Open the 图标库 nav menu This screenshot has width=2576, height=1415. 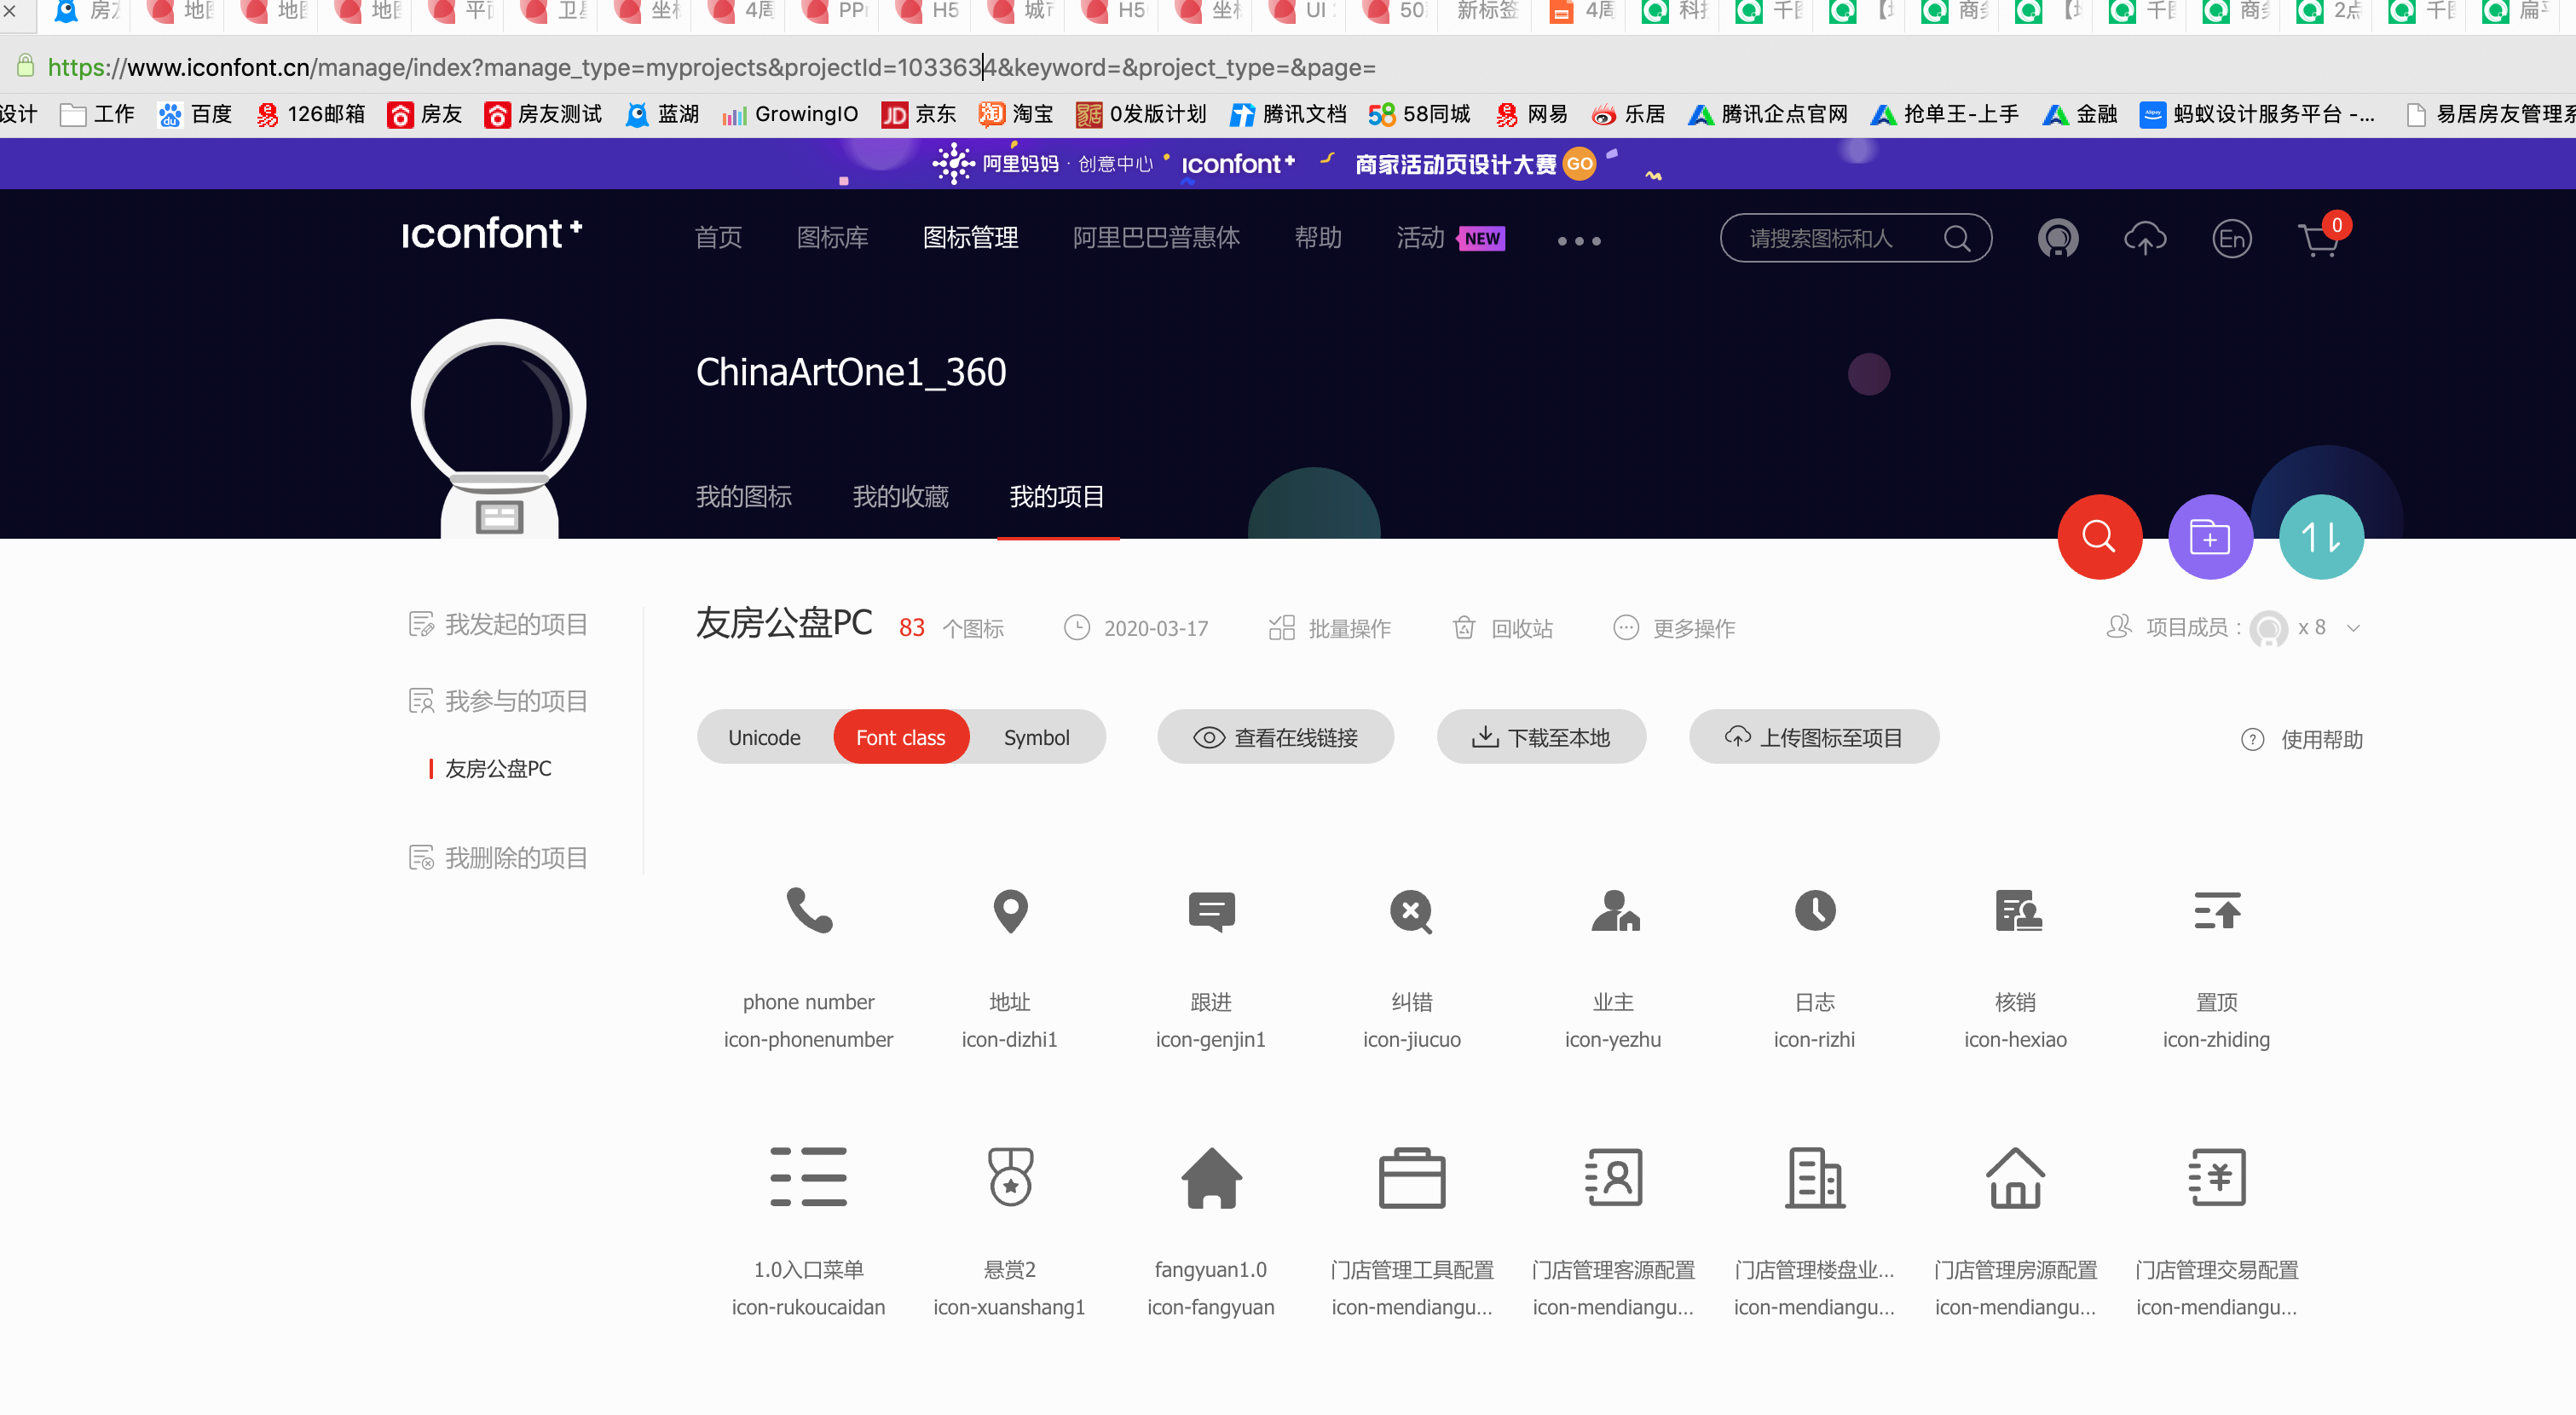coord(832,238)
